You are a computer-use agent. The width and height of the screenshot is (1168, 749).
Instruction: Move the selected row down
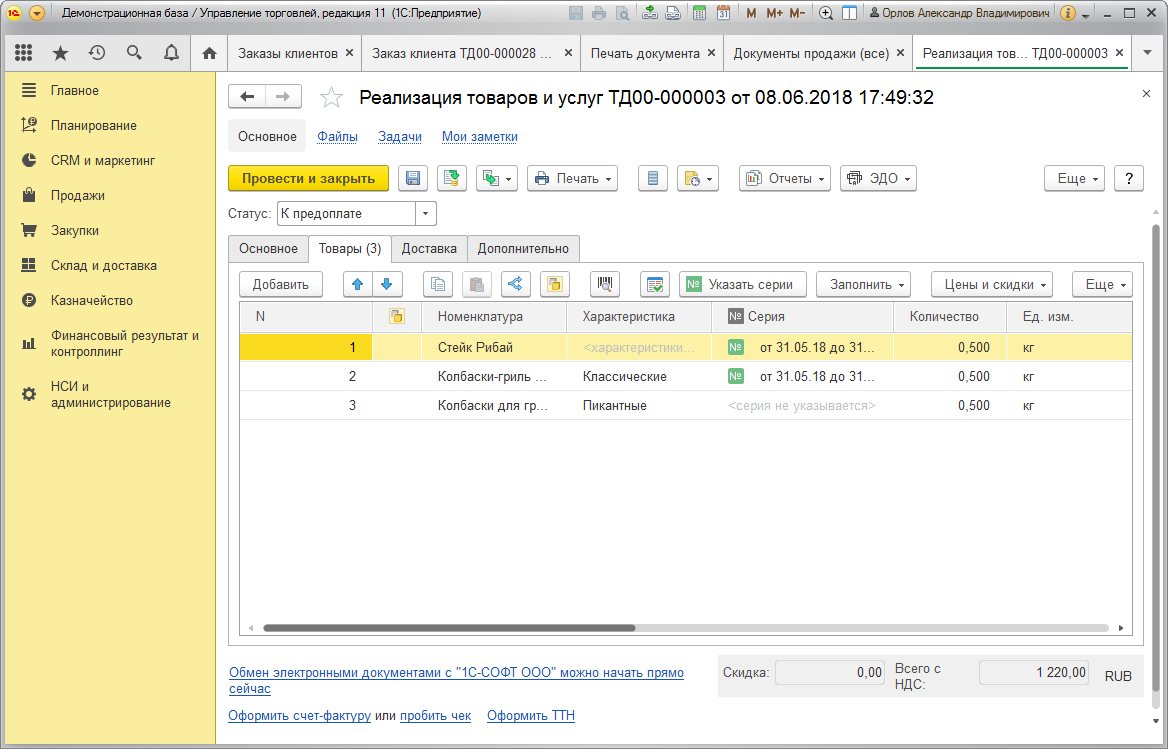coord(387,284)
